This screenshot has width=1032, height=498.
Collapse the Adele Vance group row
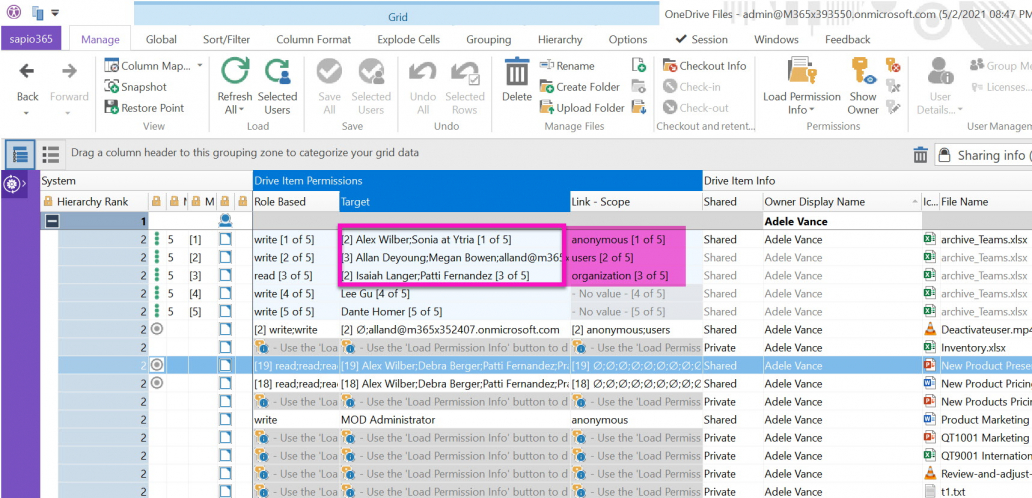(x=51, y=222)
